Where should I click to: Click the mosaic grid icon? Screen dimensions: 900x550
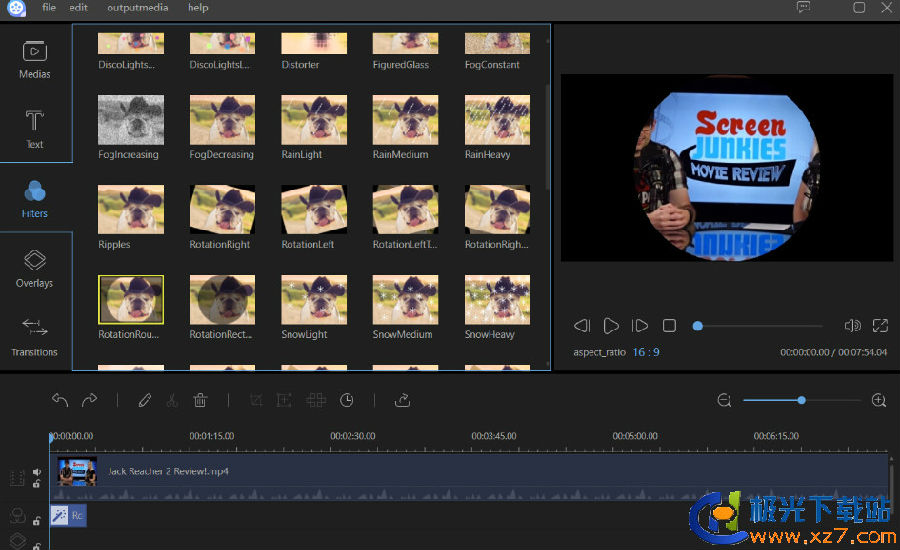[316, 400]
